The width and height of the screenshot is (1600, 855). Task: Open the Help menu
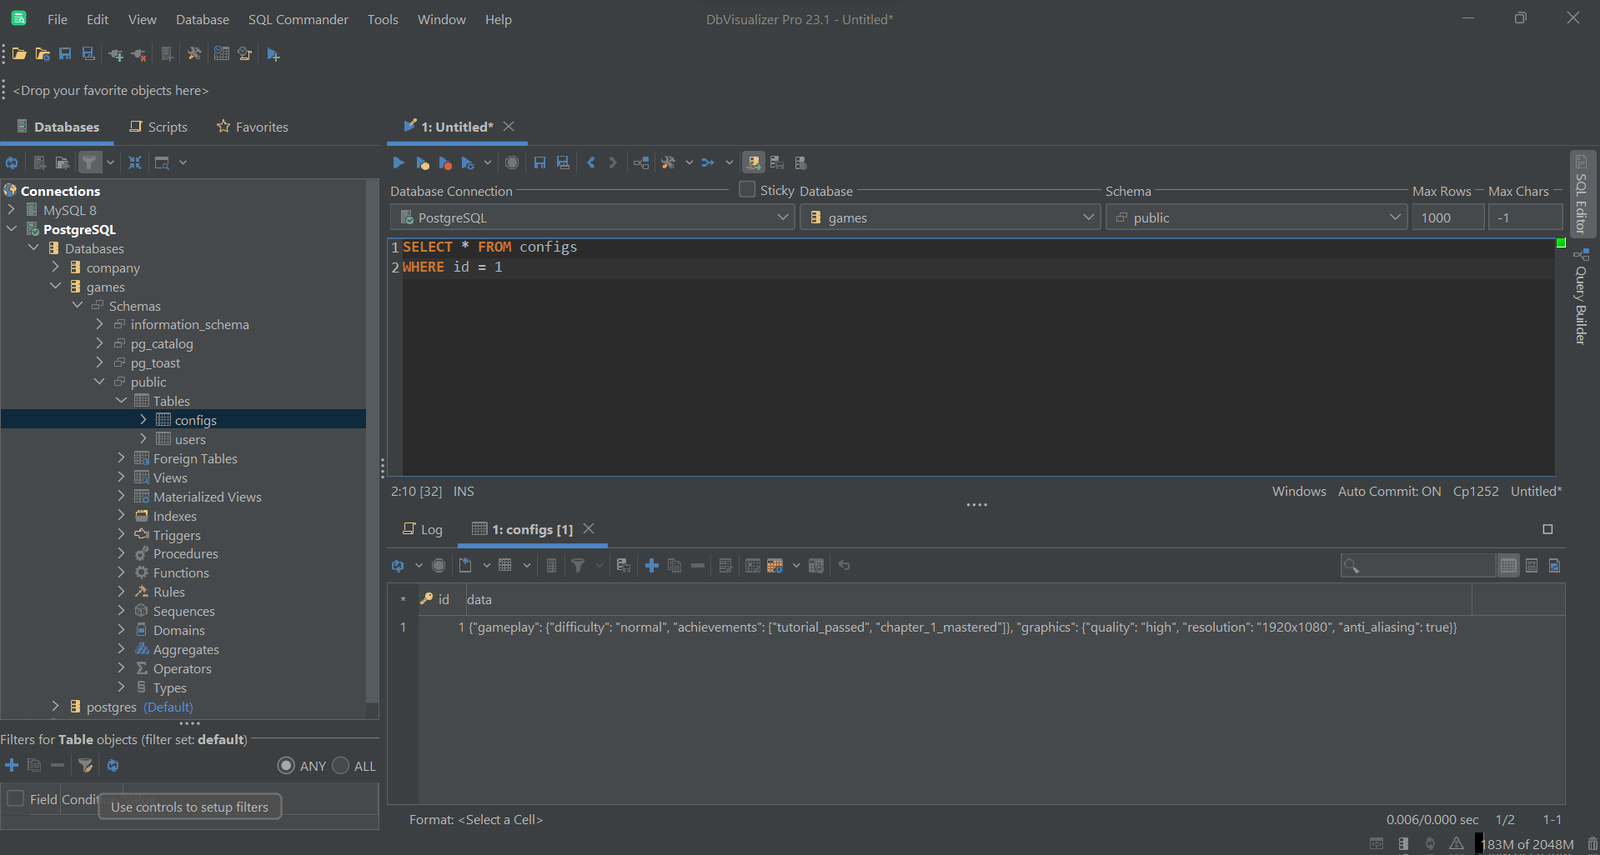pyautogui.click(x=498, y=19)
